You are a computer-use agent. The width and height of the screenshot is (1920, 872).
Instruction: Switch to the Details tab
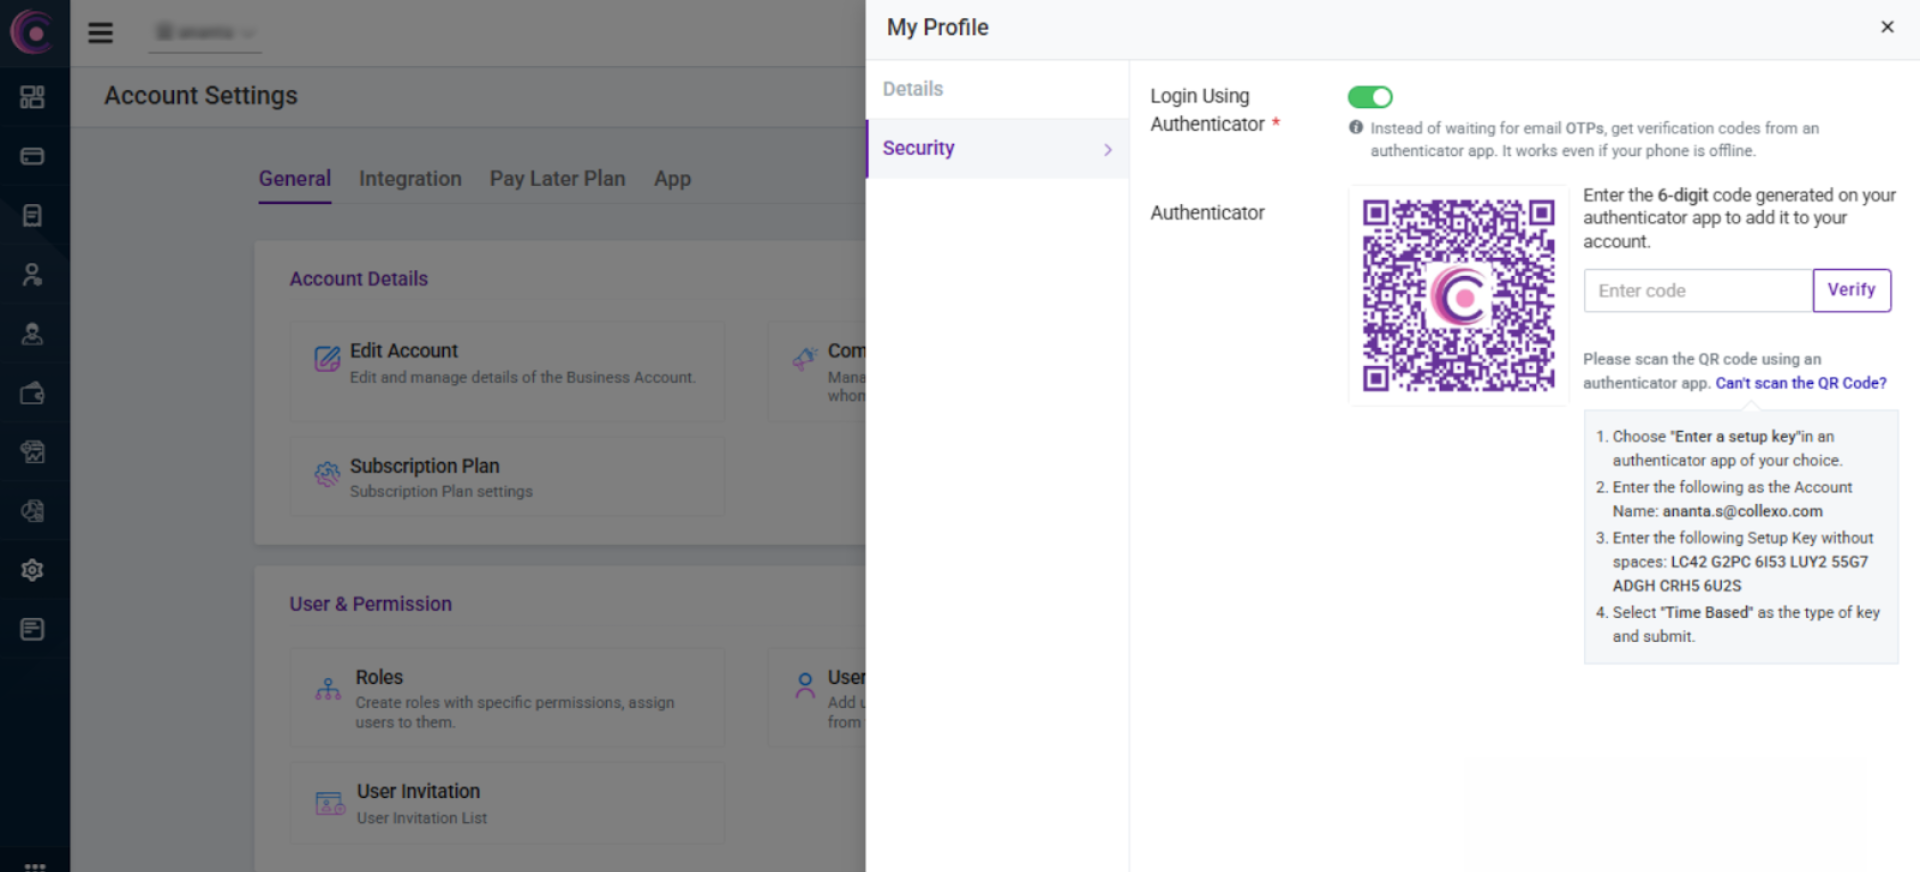pos(912,89)
